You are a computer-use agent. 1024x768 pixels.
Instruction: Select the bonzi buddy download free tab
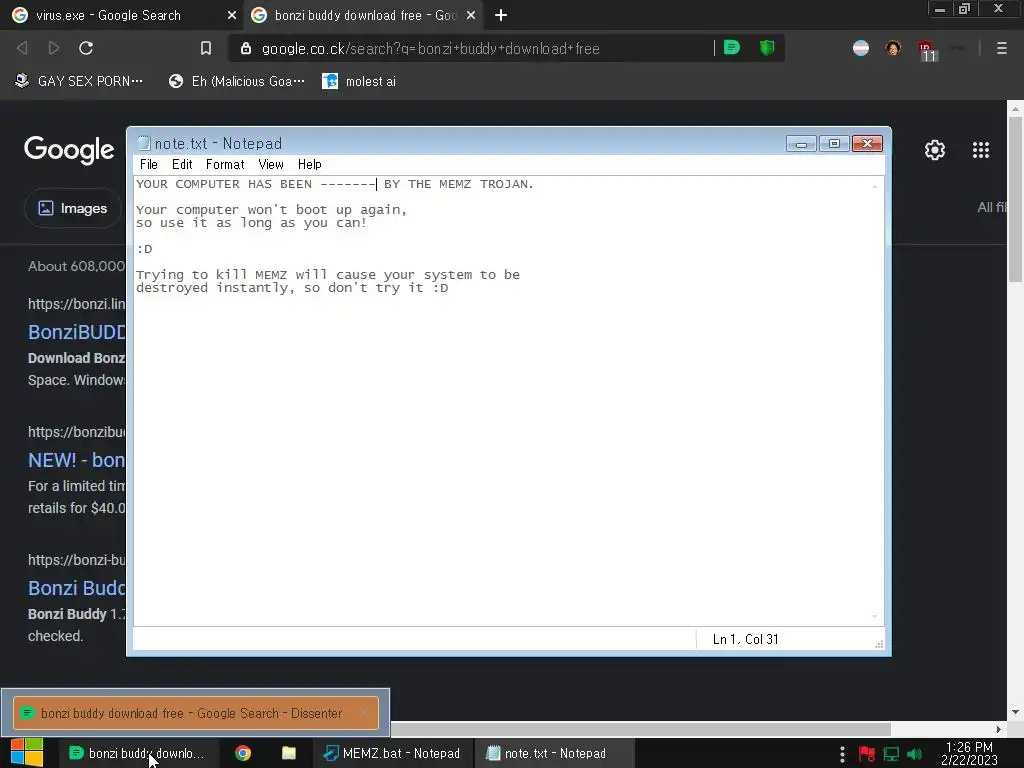click(363, 15)
